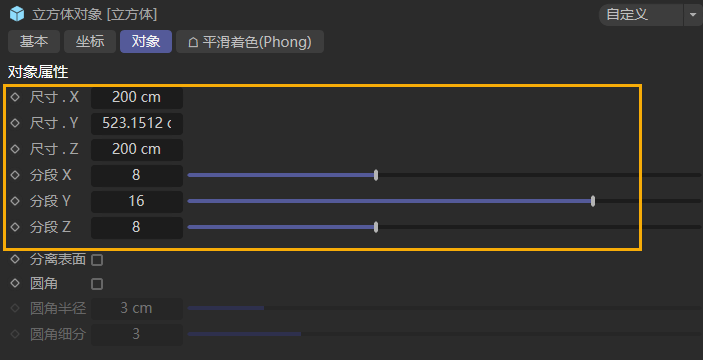Click the cube object icon in header

[x=17, y=14]
